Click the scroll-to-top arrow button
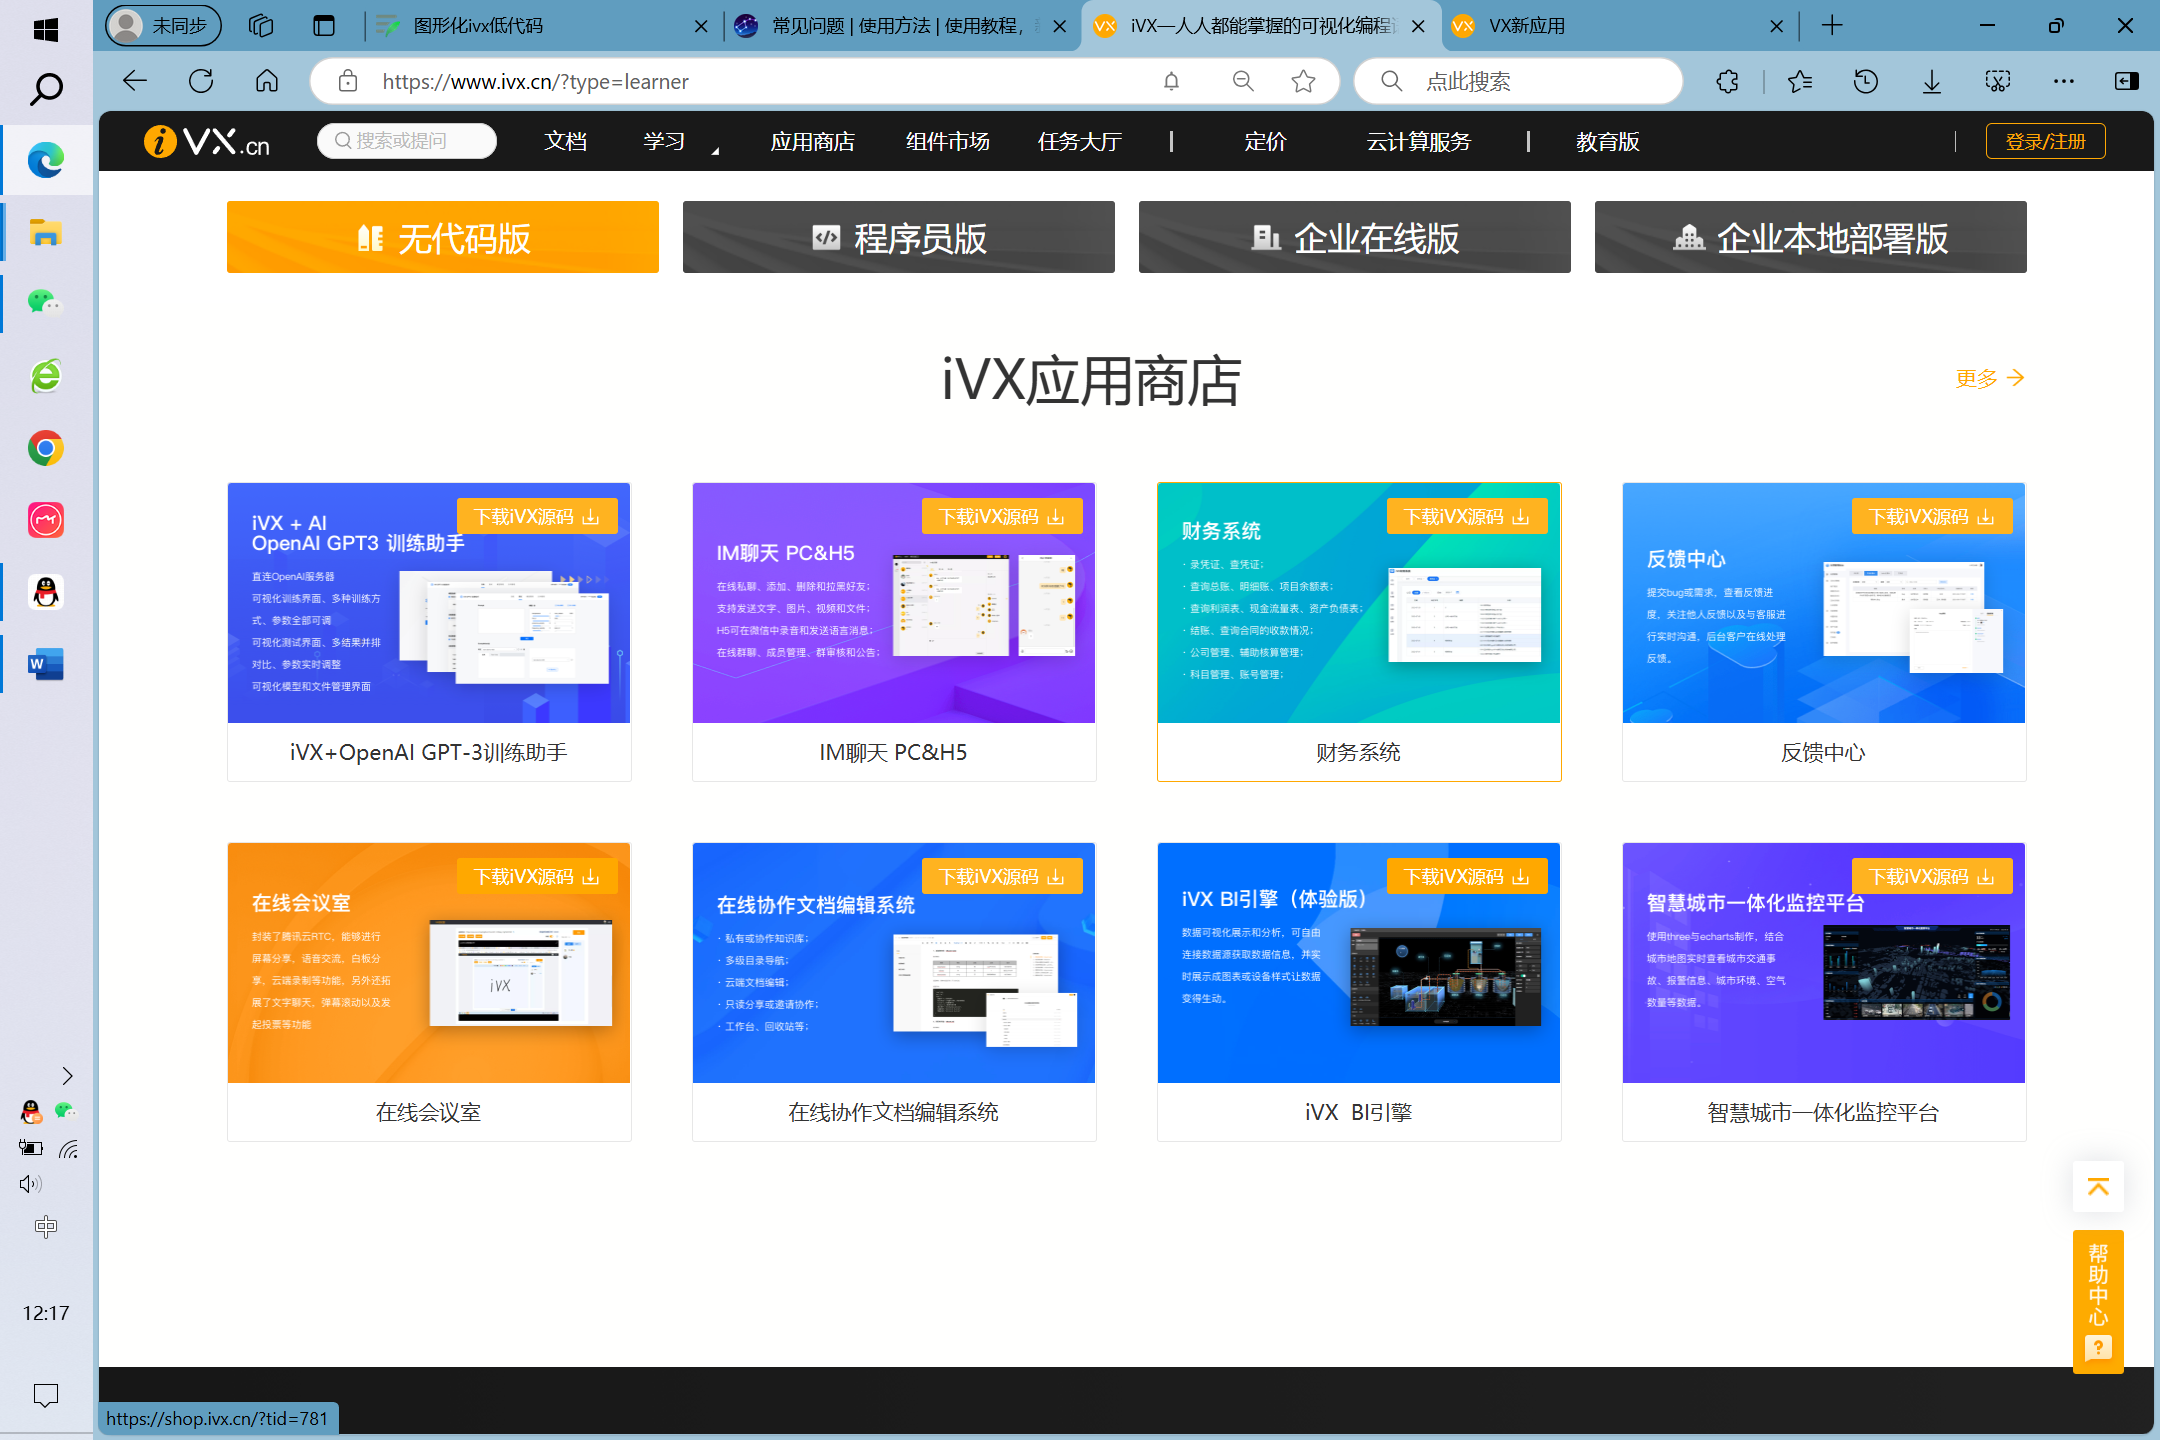2160x1440 pixels. click(2098, 1187)
